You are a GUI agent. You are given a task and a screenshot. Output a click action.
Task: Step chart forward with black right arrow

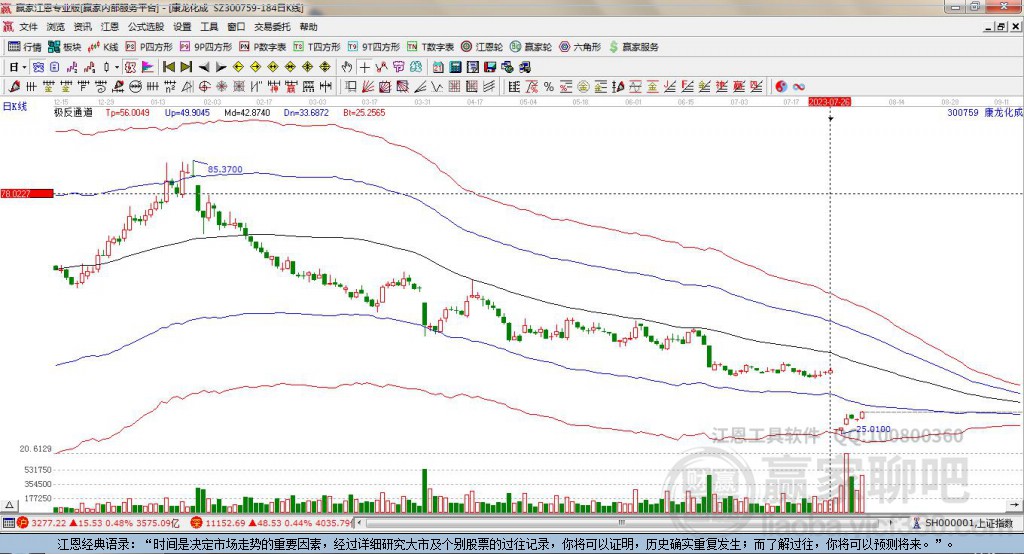coord(221,67)
